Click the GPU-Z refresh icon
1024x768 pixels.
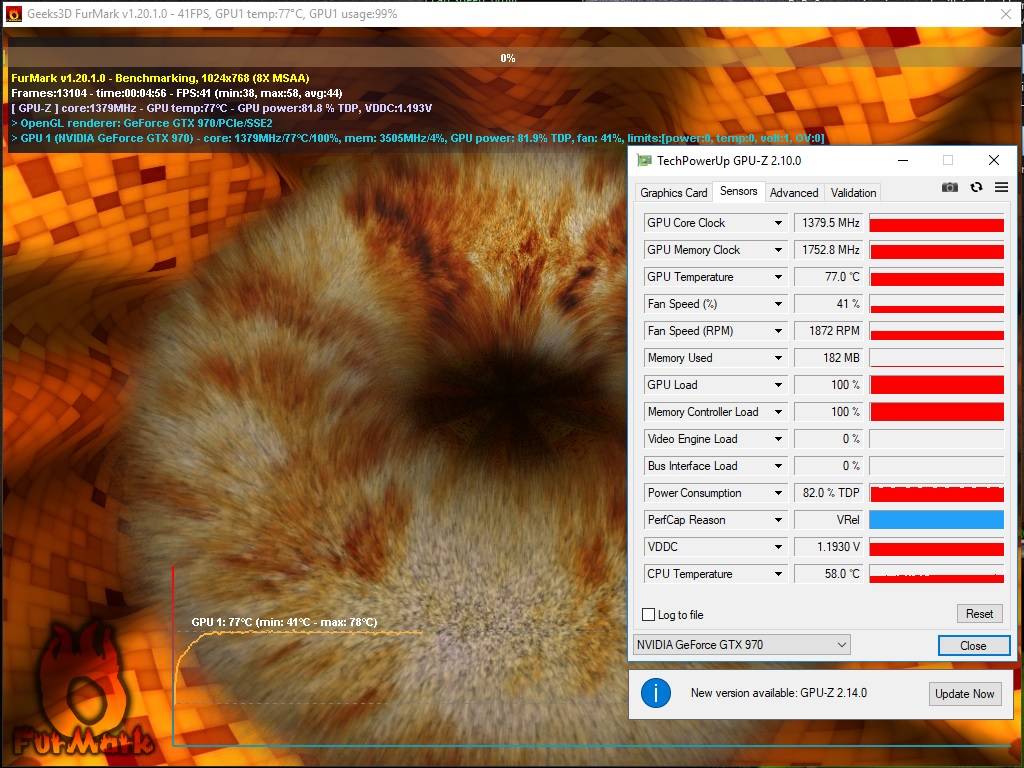[976, 187]
